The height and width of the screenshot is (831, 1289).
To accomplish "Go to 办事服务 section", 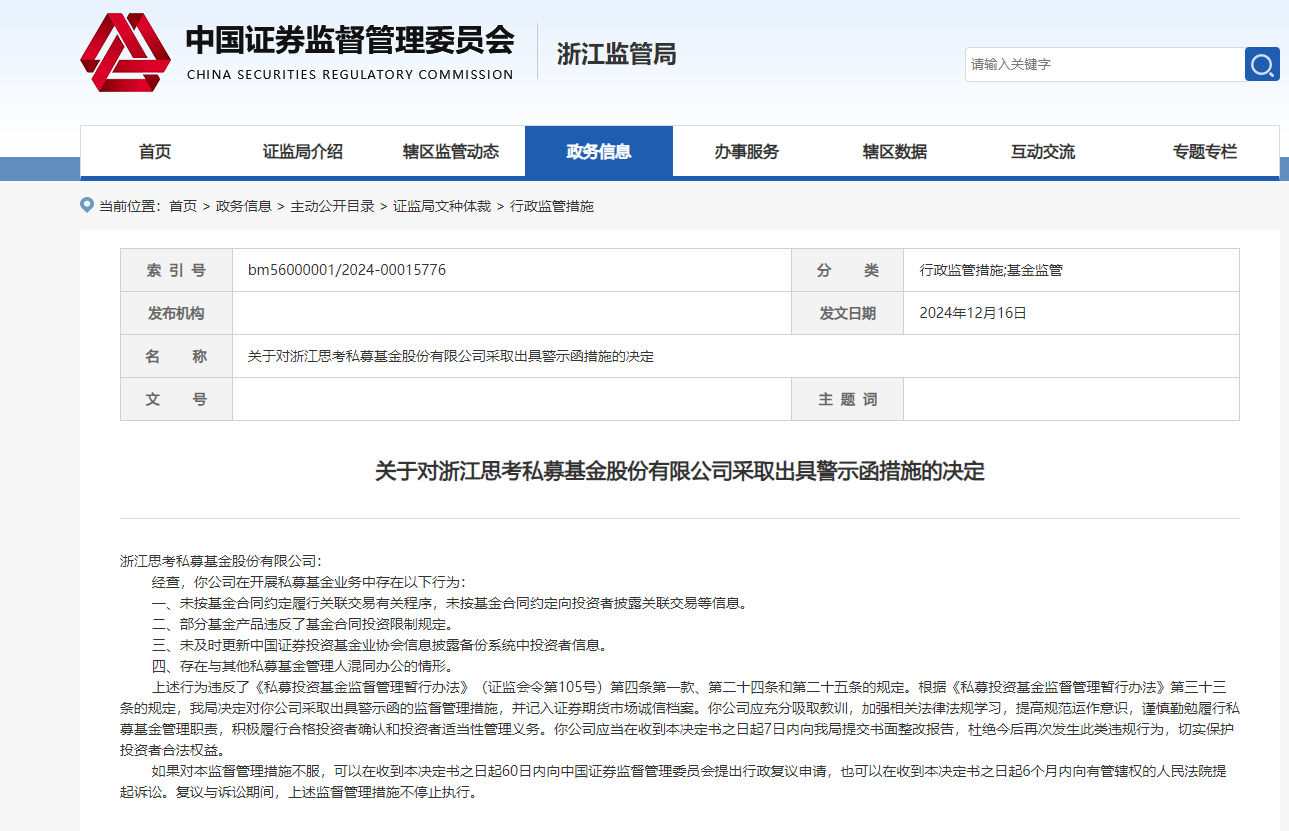I will (x=747, y=152).
